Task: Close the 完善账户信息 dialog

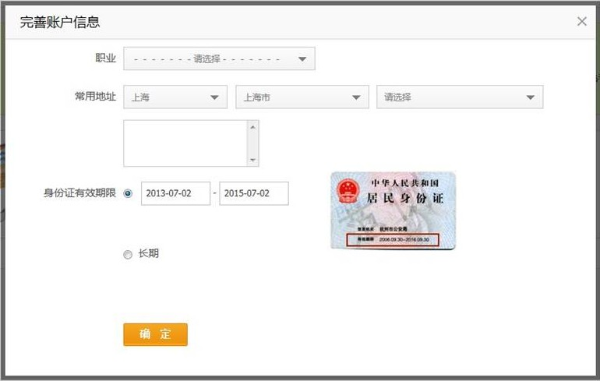Action: point(582,21)
